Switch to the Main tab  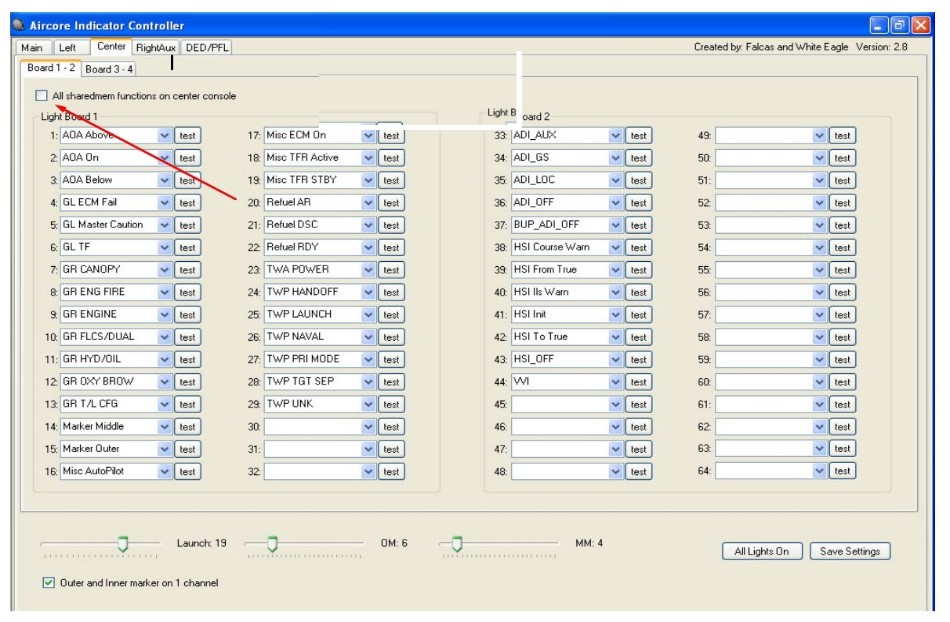tap(32, 47)
